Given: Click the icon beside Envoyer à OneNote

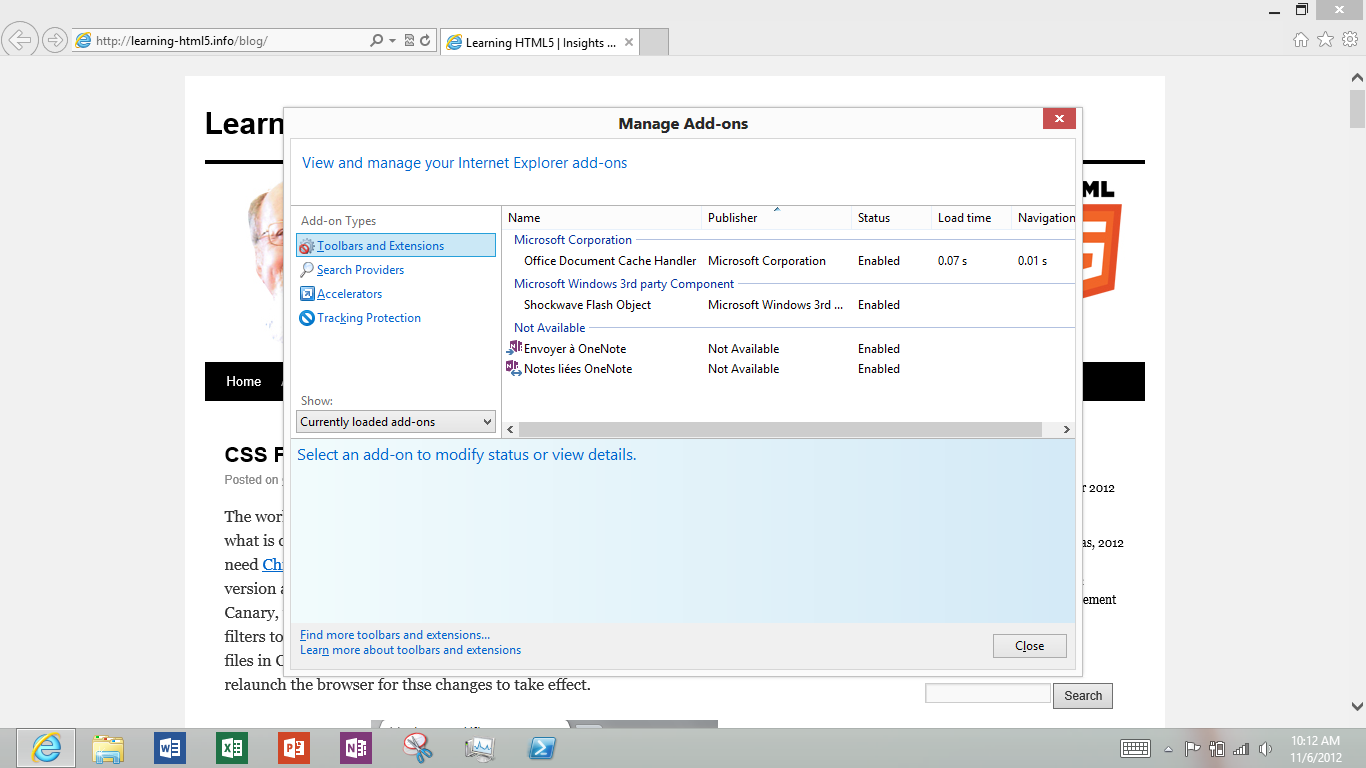Looking at the screenshot, I should click(514, 348).
